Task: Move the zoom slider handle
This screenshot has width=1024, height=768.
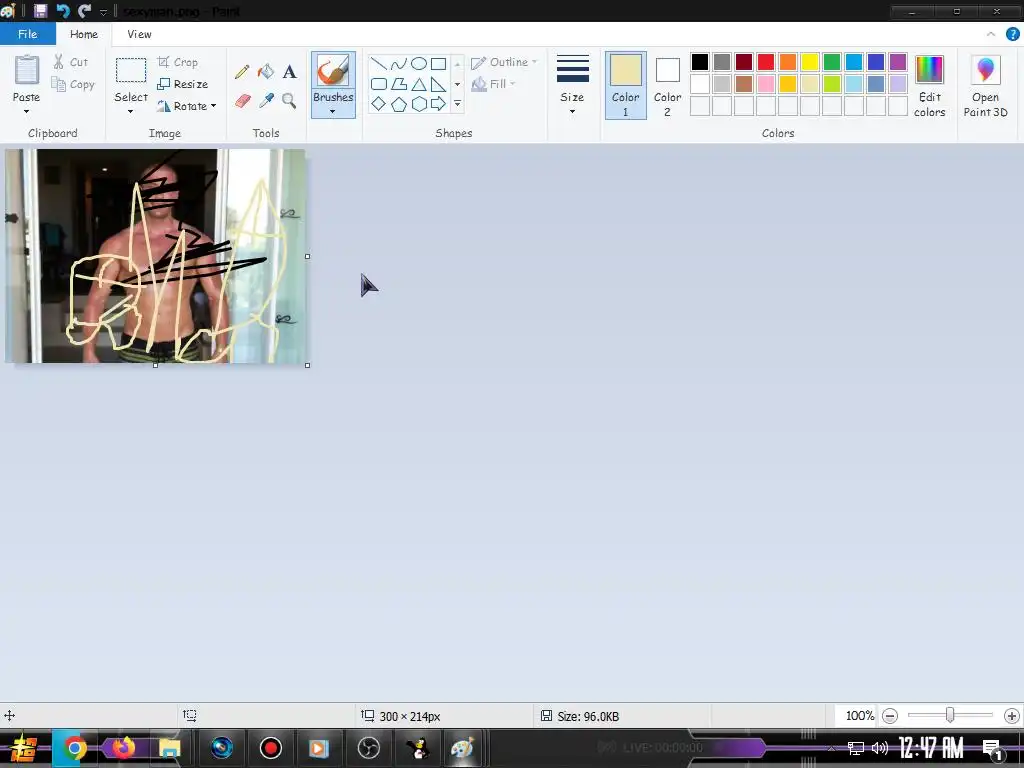Action: pyautogui.click(x=950, y=716)
